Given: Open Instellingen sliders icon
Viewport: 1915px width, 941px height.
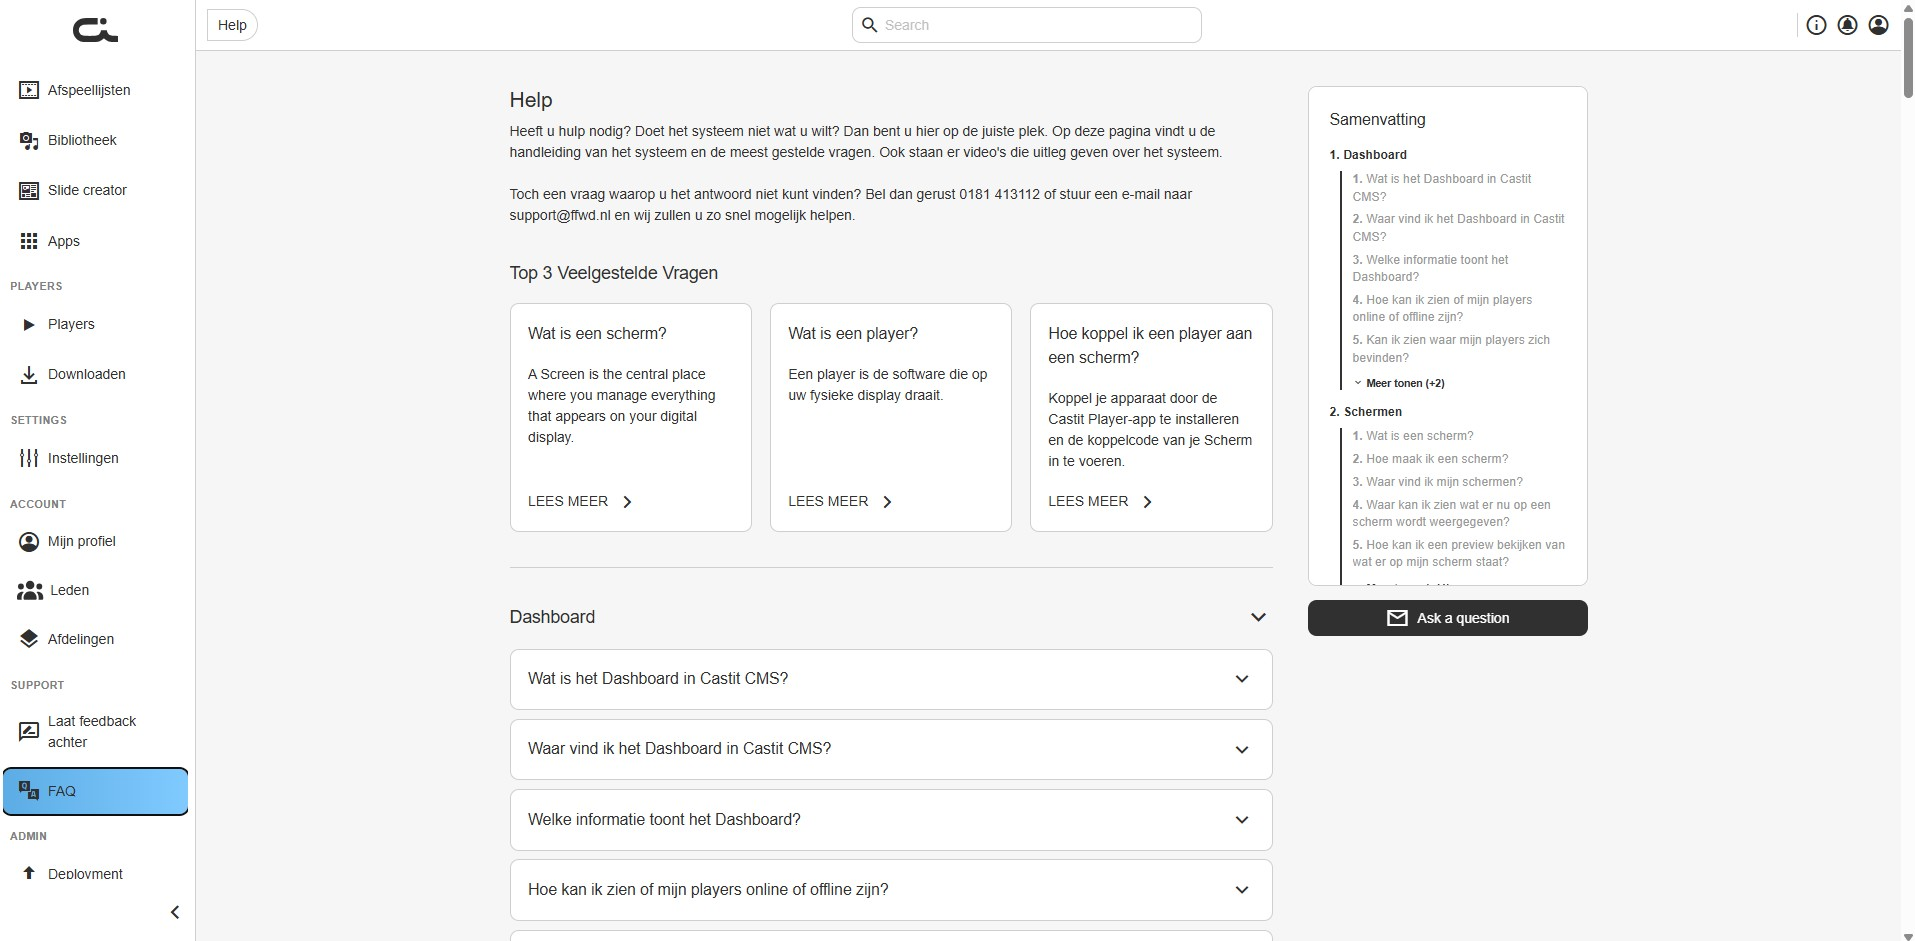Looking at the screenshot, I should click(29, 458).
